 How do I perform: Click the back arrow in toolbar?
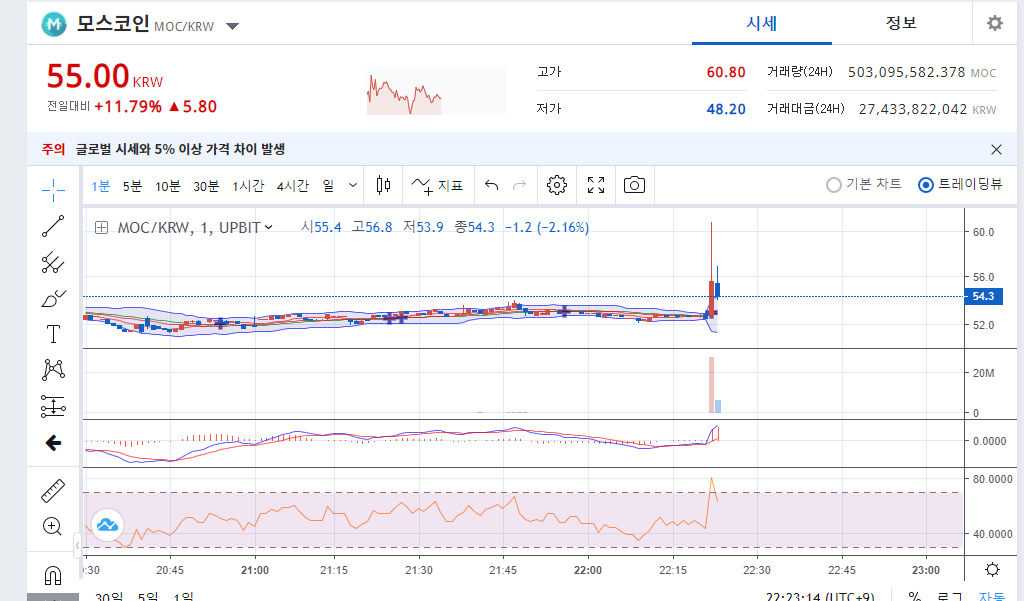(53, 443)
